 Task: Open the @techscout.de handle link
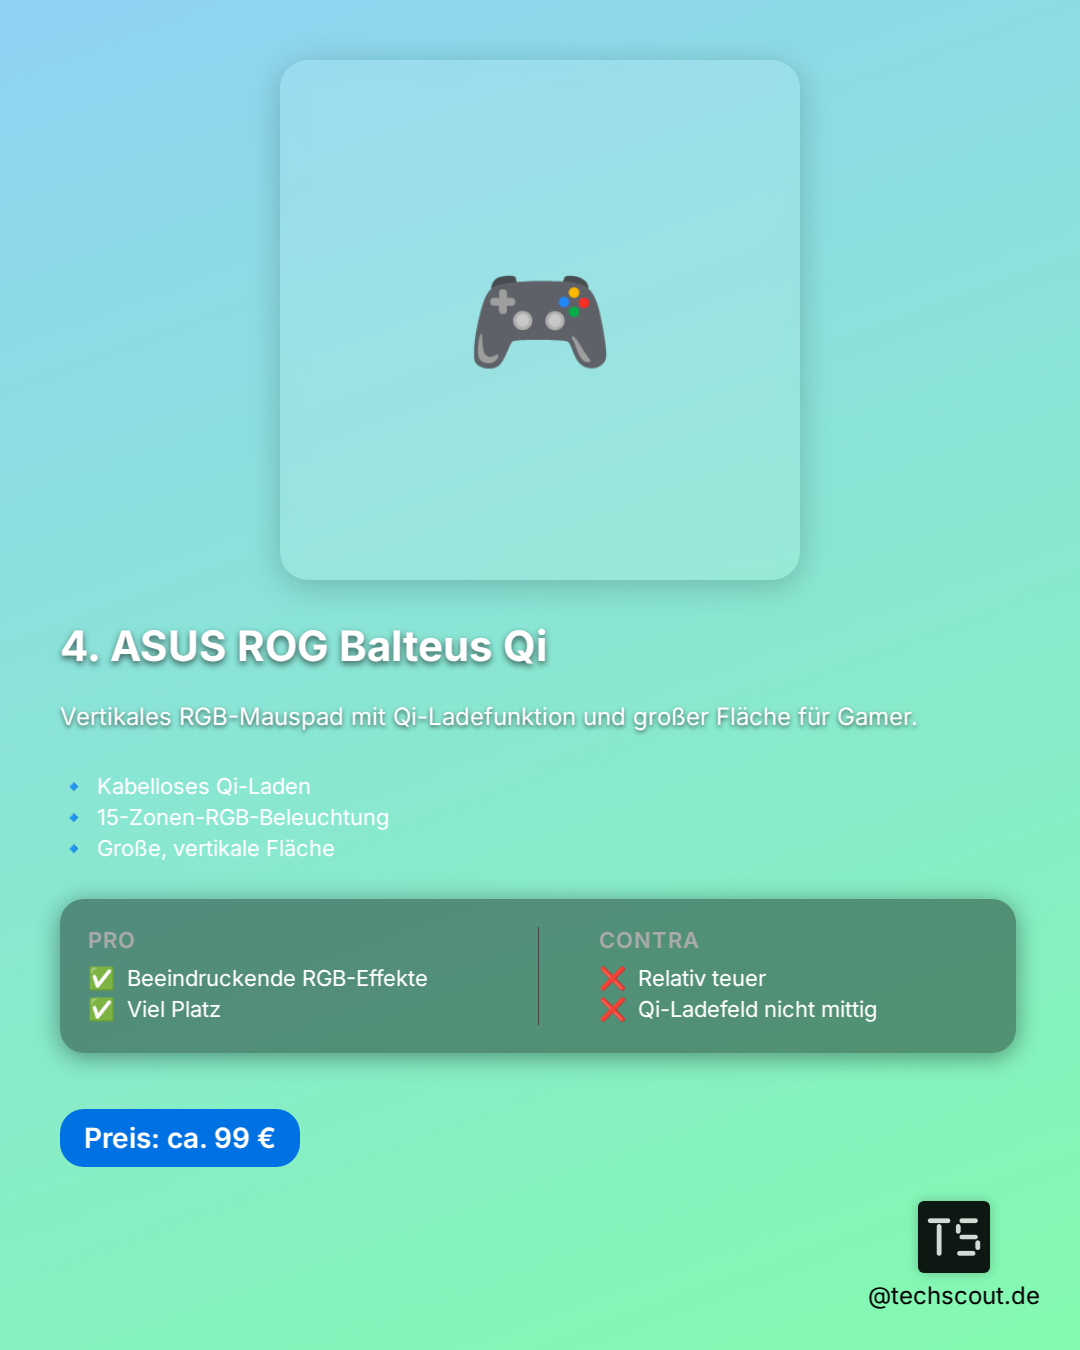(954, 1296)
